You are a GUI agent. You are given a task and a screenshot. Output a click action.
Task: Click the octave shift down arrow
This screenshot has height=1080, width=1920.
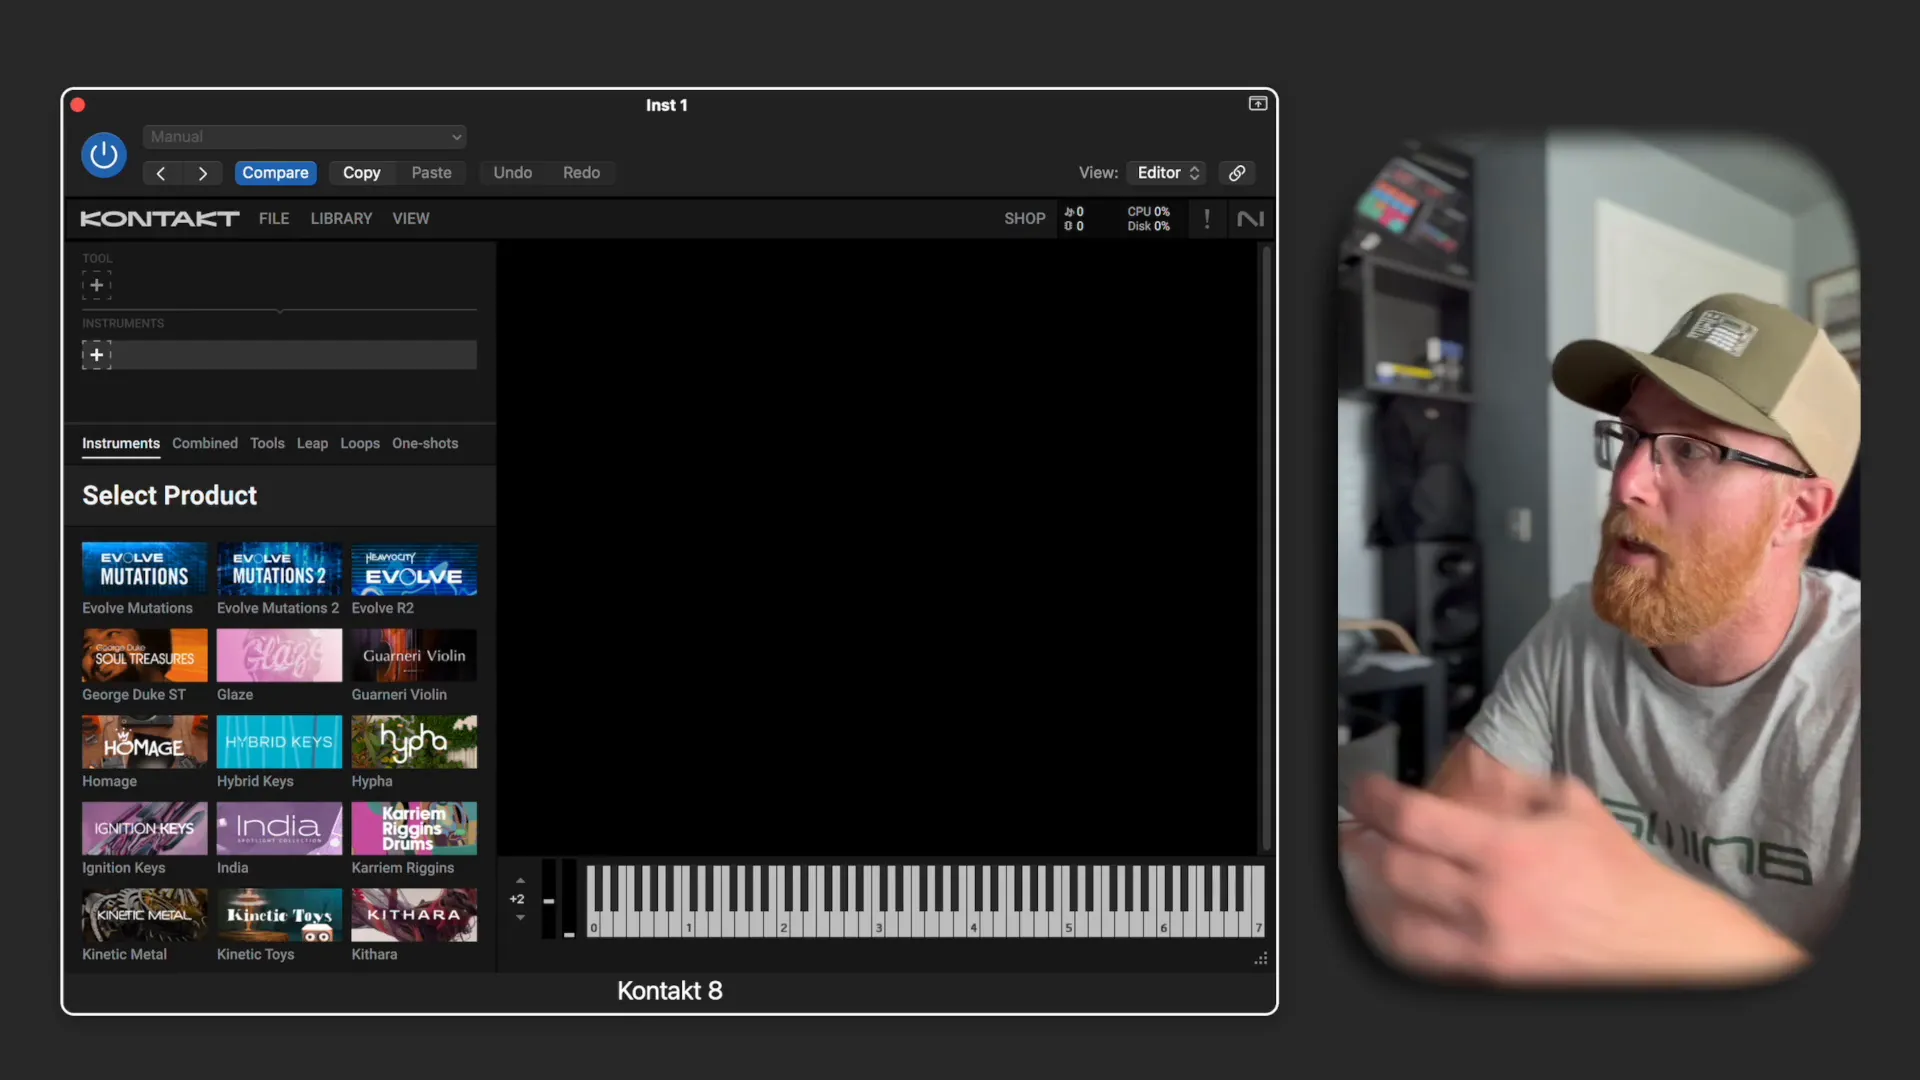(520, 917)
